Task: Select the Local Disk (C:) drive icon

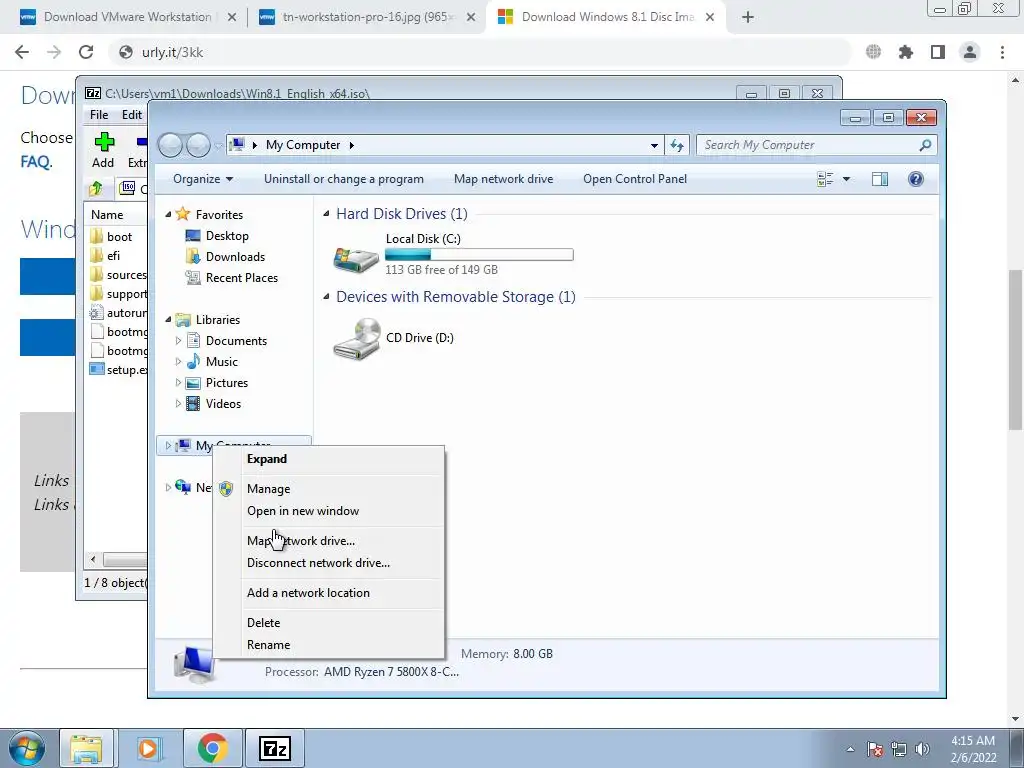Action: [356, 259]
